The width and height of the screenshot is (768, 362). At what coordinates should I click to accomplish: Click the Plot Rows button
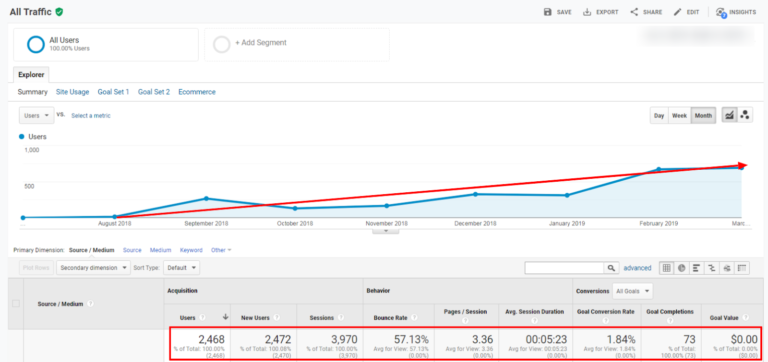37,268
